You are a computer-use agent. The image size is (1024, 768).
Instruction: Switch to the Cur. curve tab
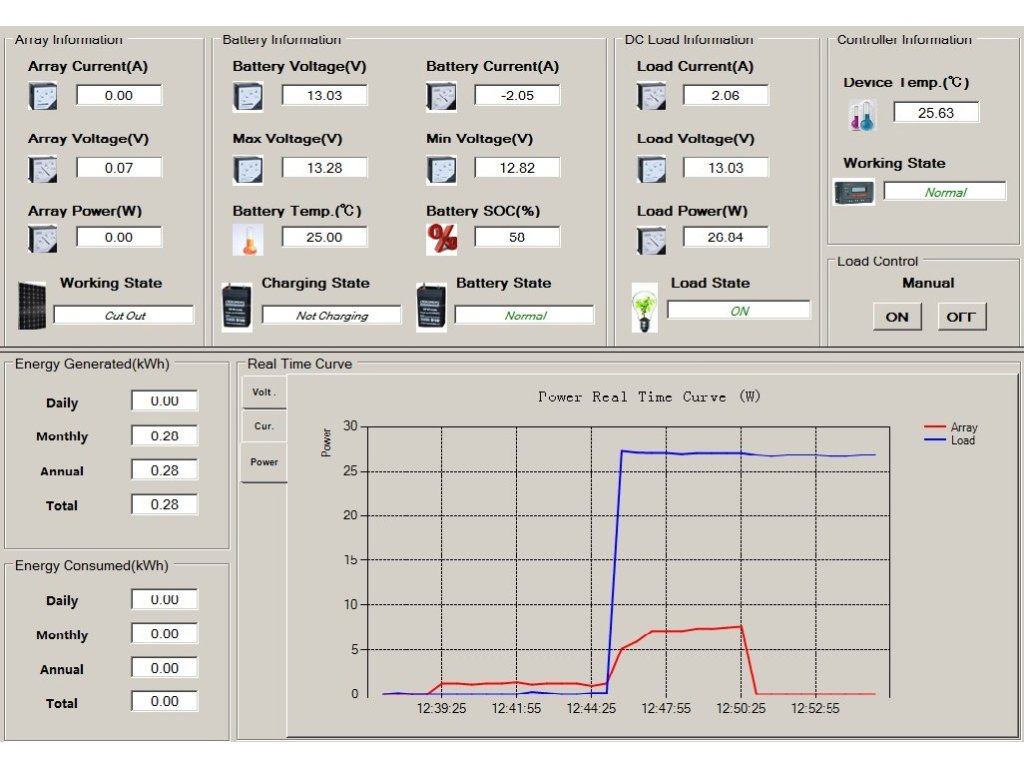click(x=264, y=426)
